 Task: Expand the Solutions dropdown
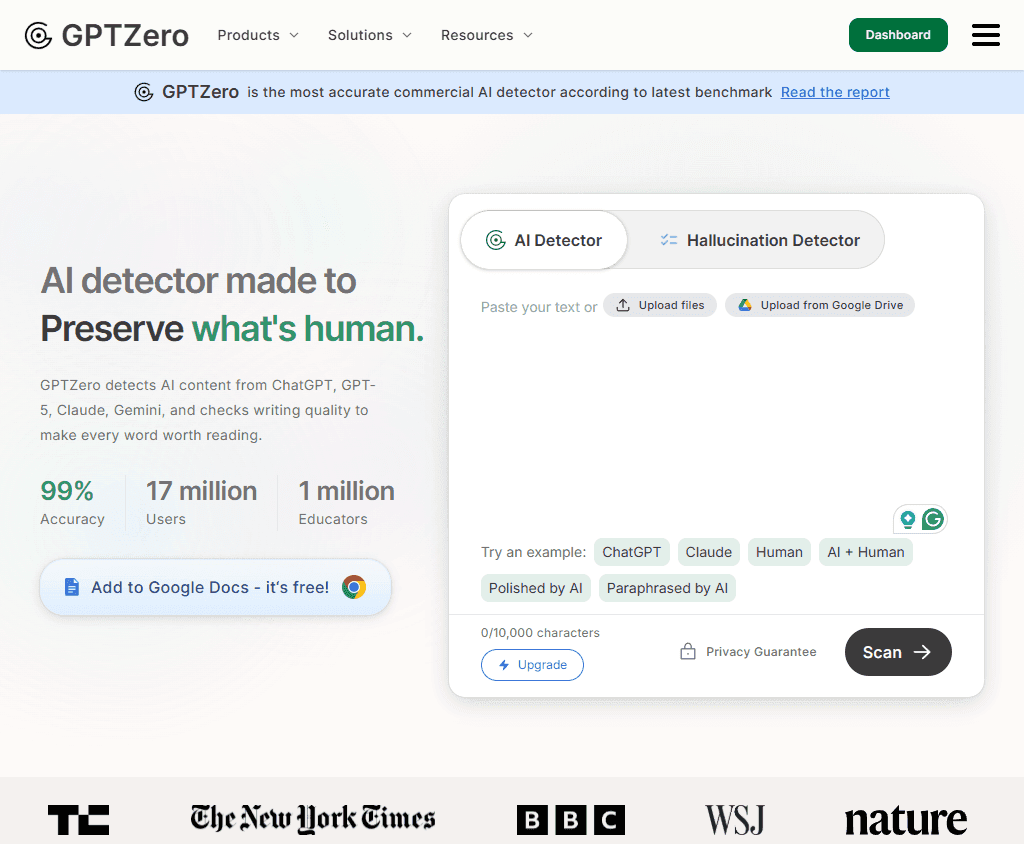pyautogui.click(x=370, y=35)
